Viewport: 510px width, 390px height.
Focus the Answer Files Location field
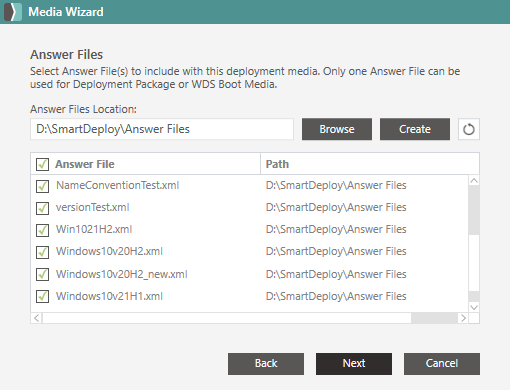click(x=162, y=129)
